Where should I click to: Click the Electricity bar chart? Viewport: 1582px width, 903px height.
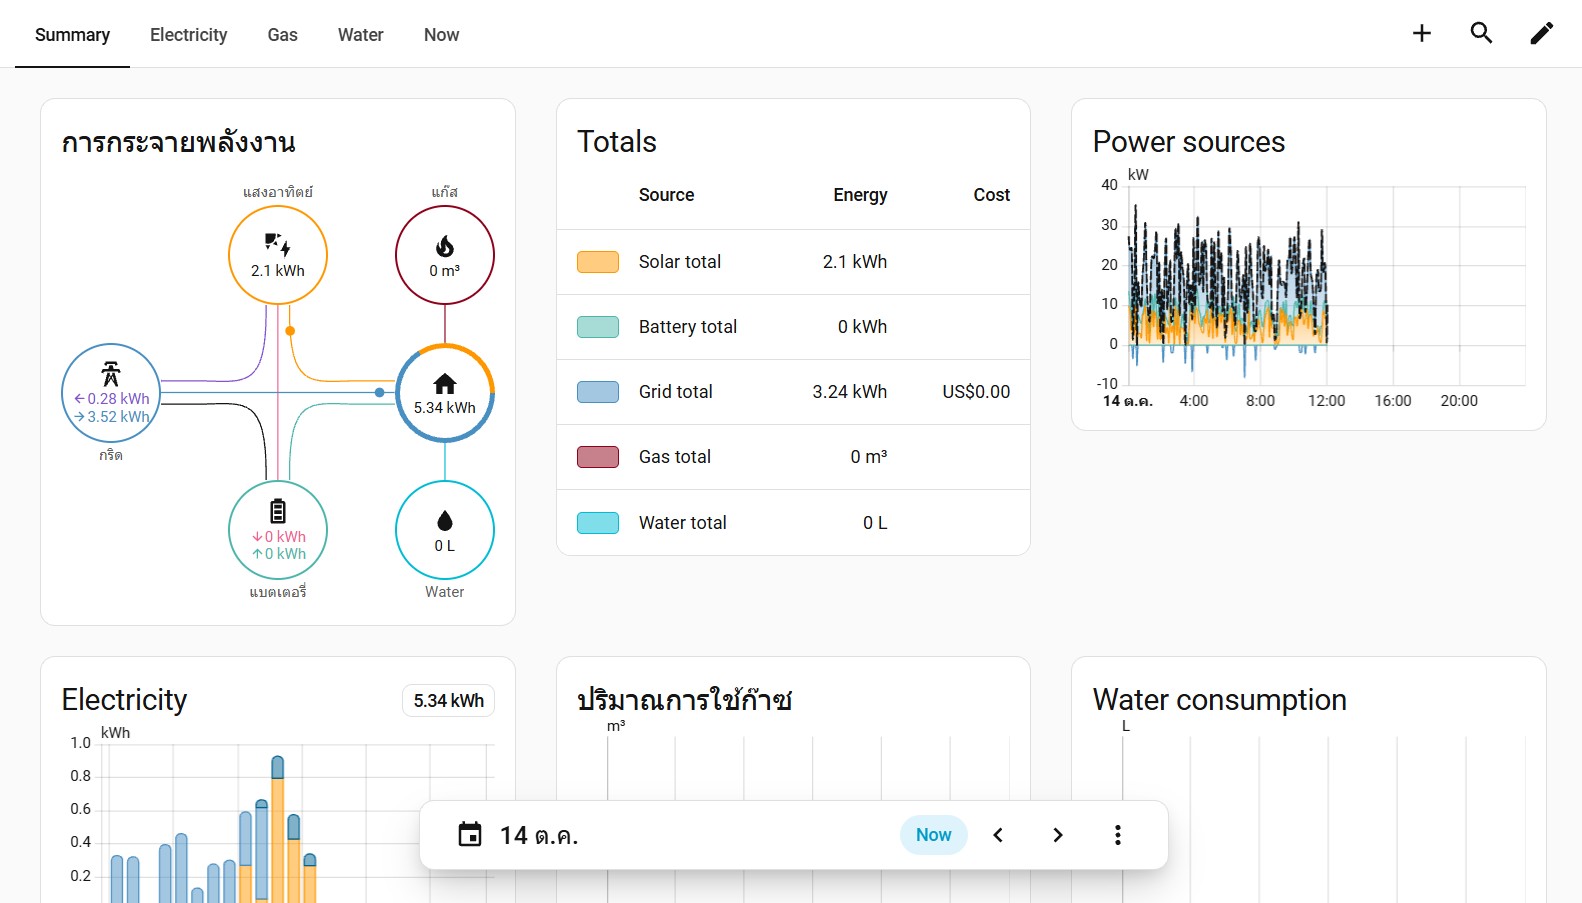click(278, 815)
